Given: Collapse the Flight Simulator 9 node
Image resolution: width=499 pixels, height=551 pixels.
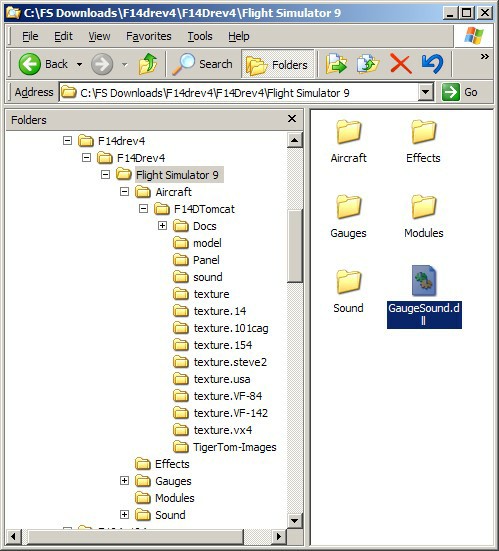Looking at the screenshot, I should point(105,175).
